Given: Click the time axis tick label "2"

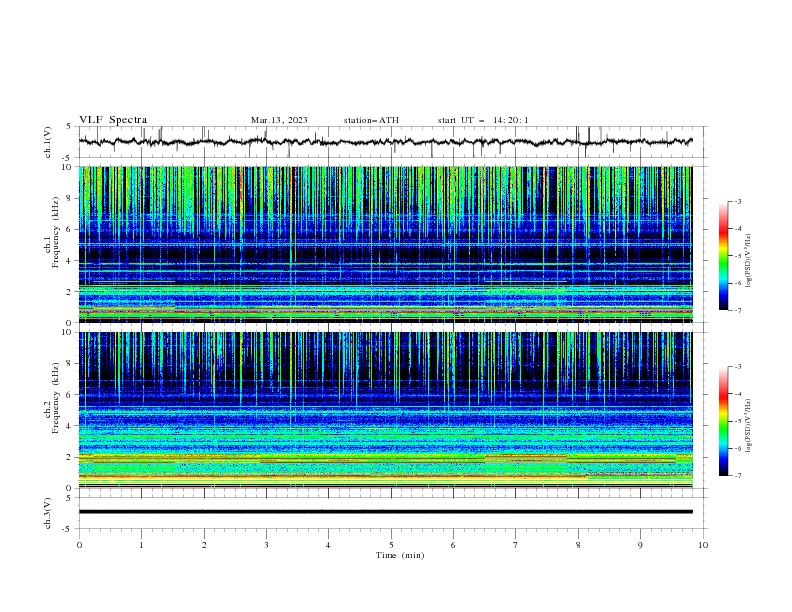Looking at the screenshot, I should tap(204, 545).
